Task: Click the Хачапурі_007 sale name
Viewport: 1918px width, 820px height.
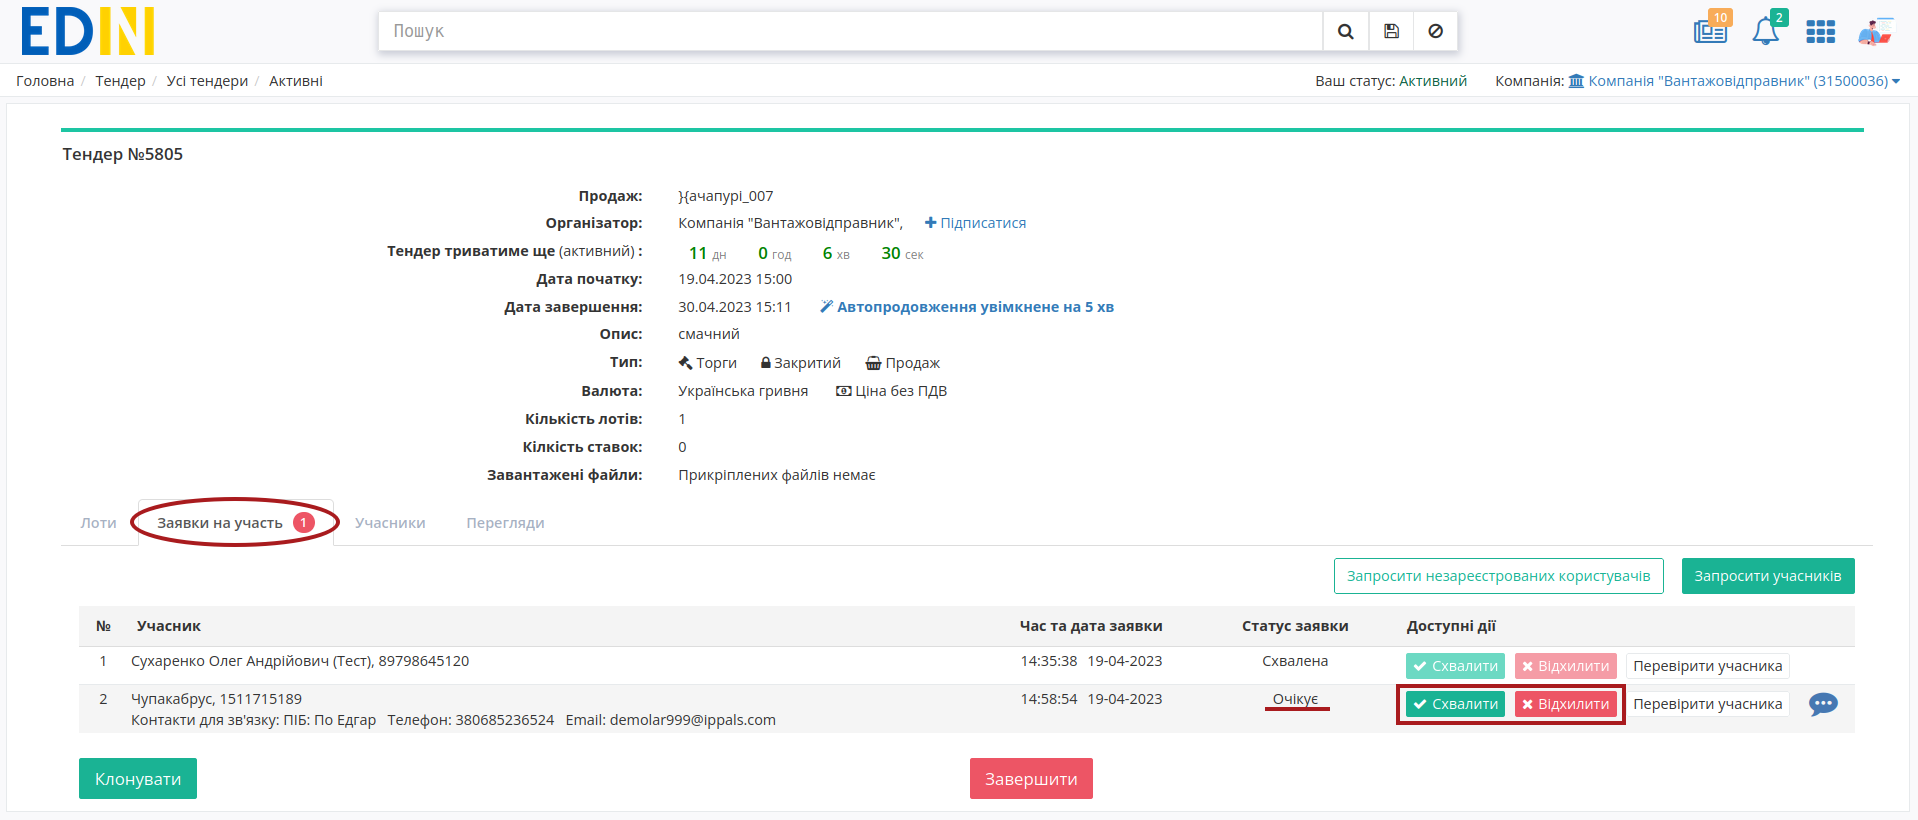Action: [x=726, y=196]
